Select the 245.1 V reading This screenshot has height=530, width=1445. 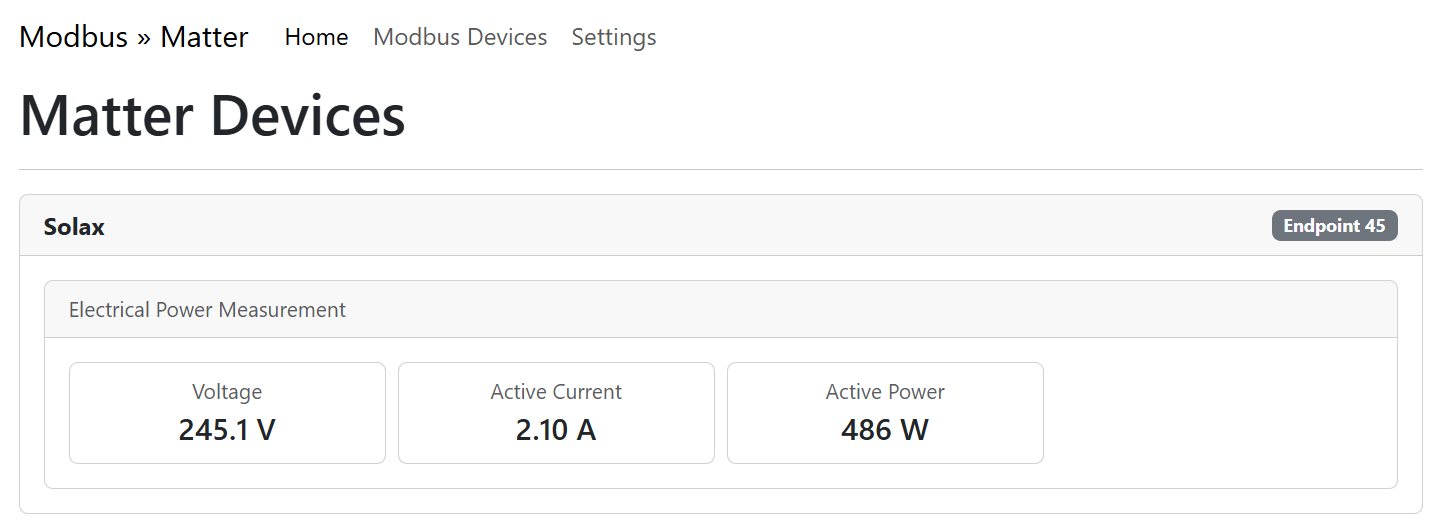pyautogui.click(x=227, y=430)
